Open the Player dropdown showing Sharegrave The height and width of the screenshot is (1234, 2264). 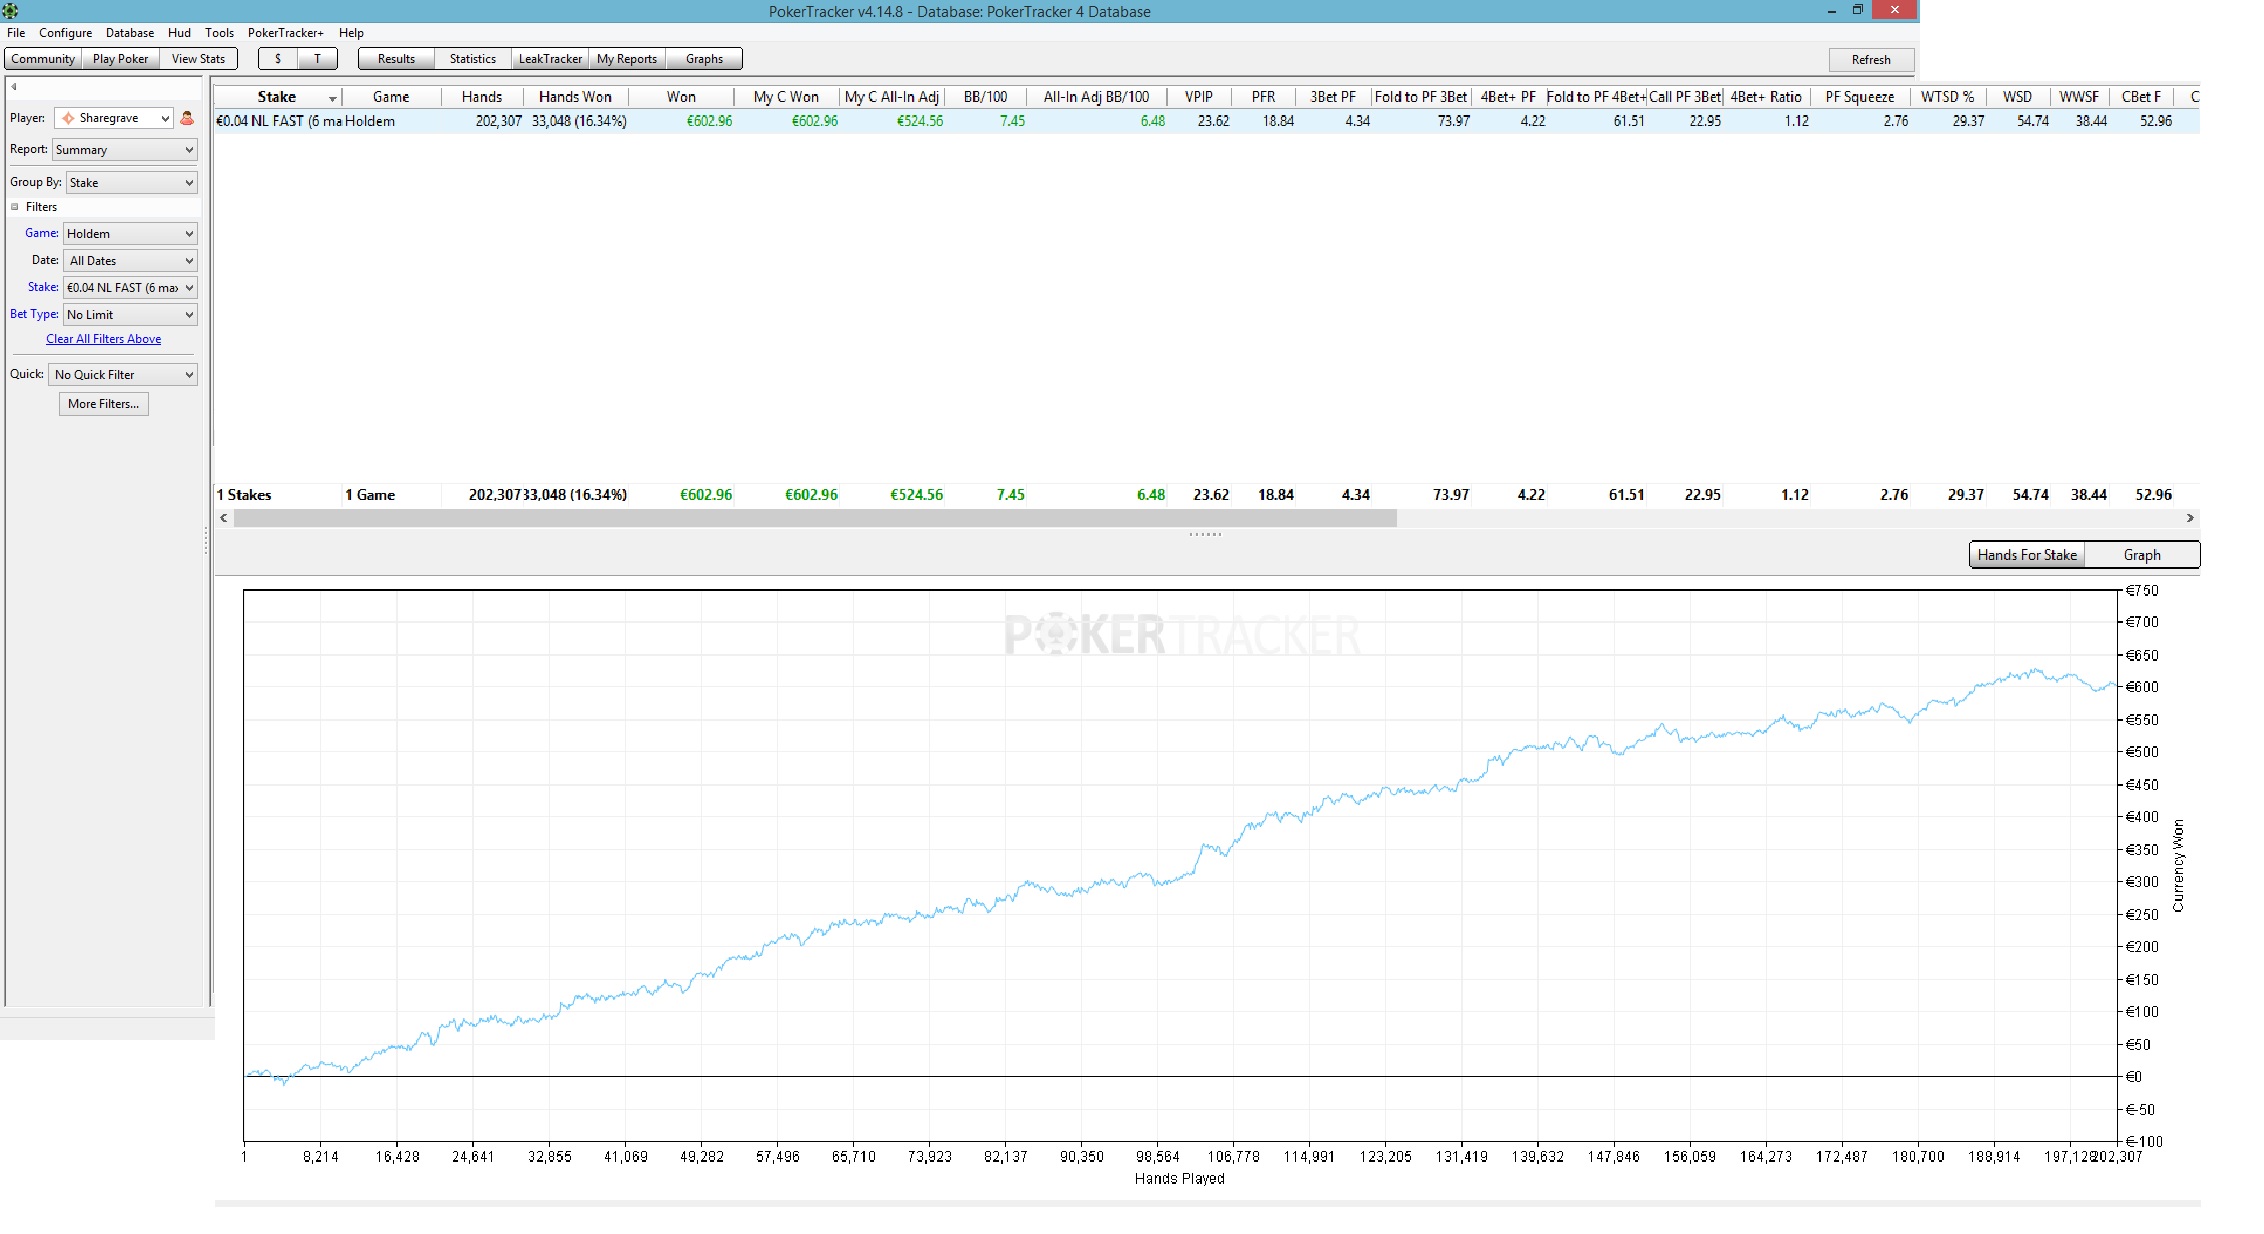point(114,118)
